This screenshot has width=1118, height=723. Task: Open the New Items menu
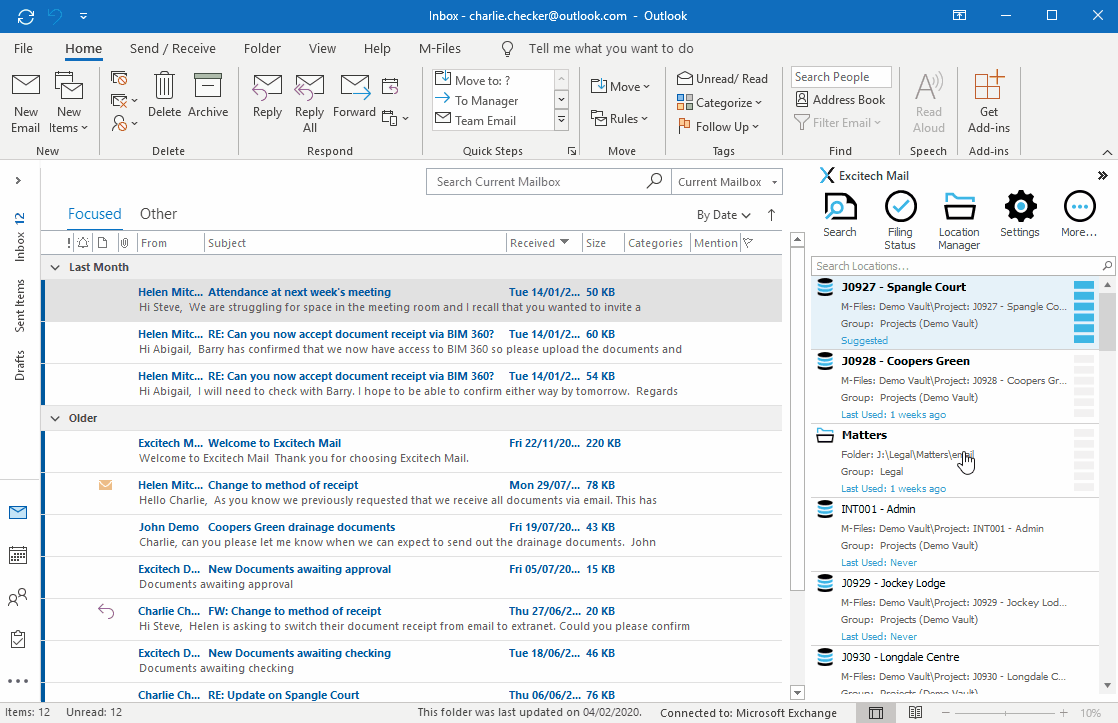click(x=68, y=103)
